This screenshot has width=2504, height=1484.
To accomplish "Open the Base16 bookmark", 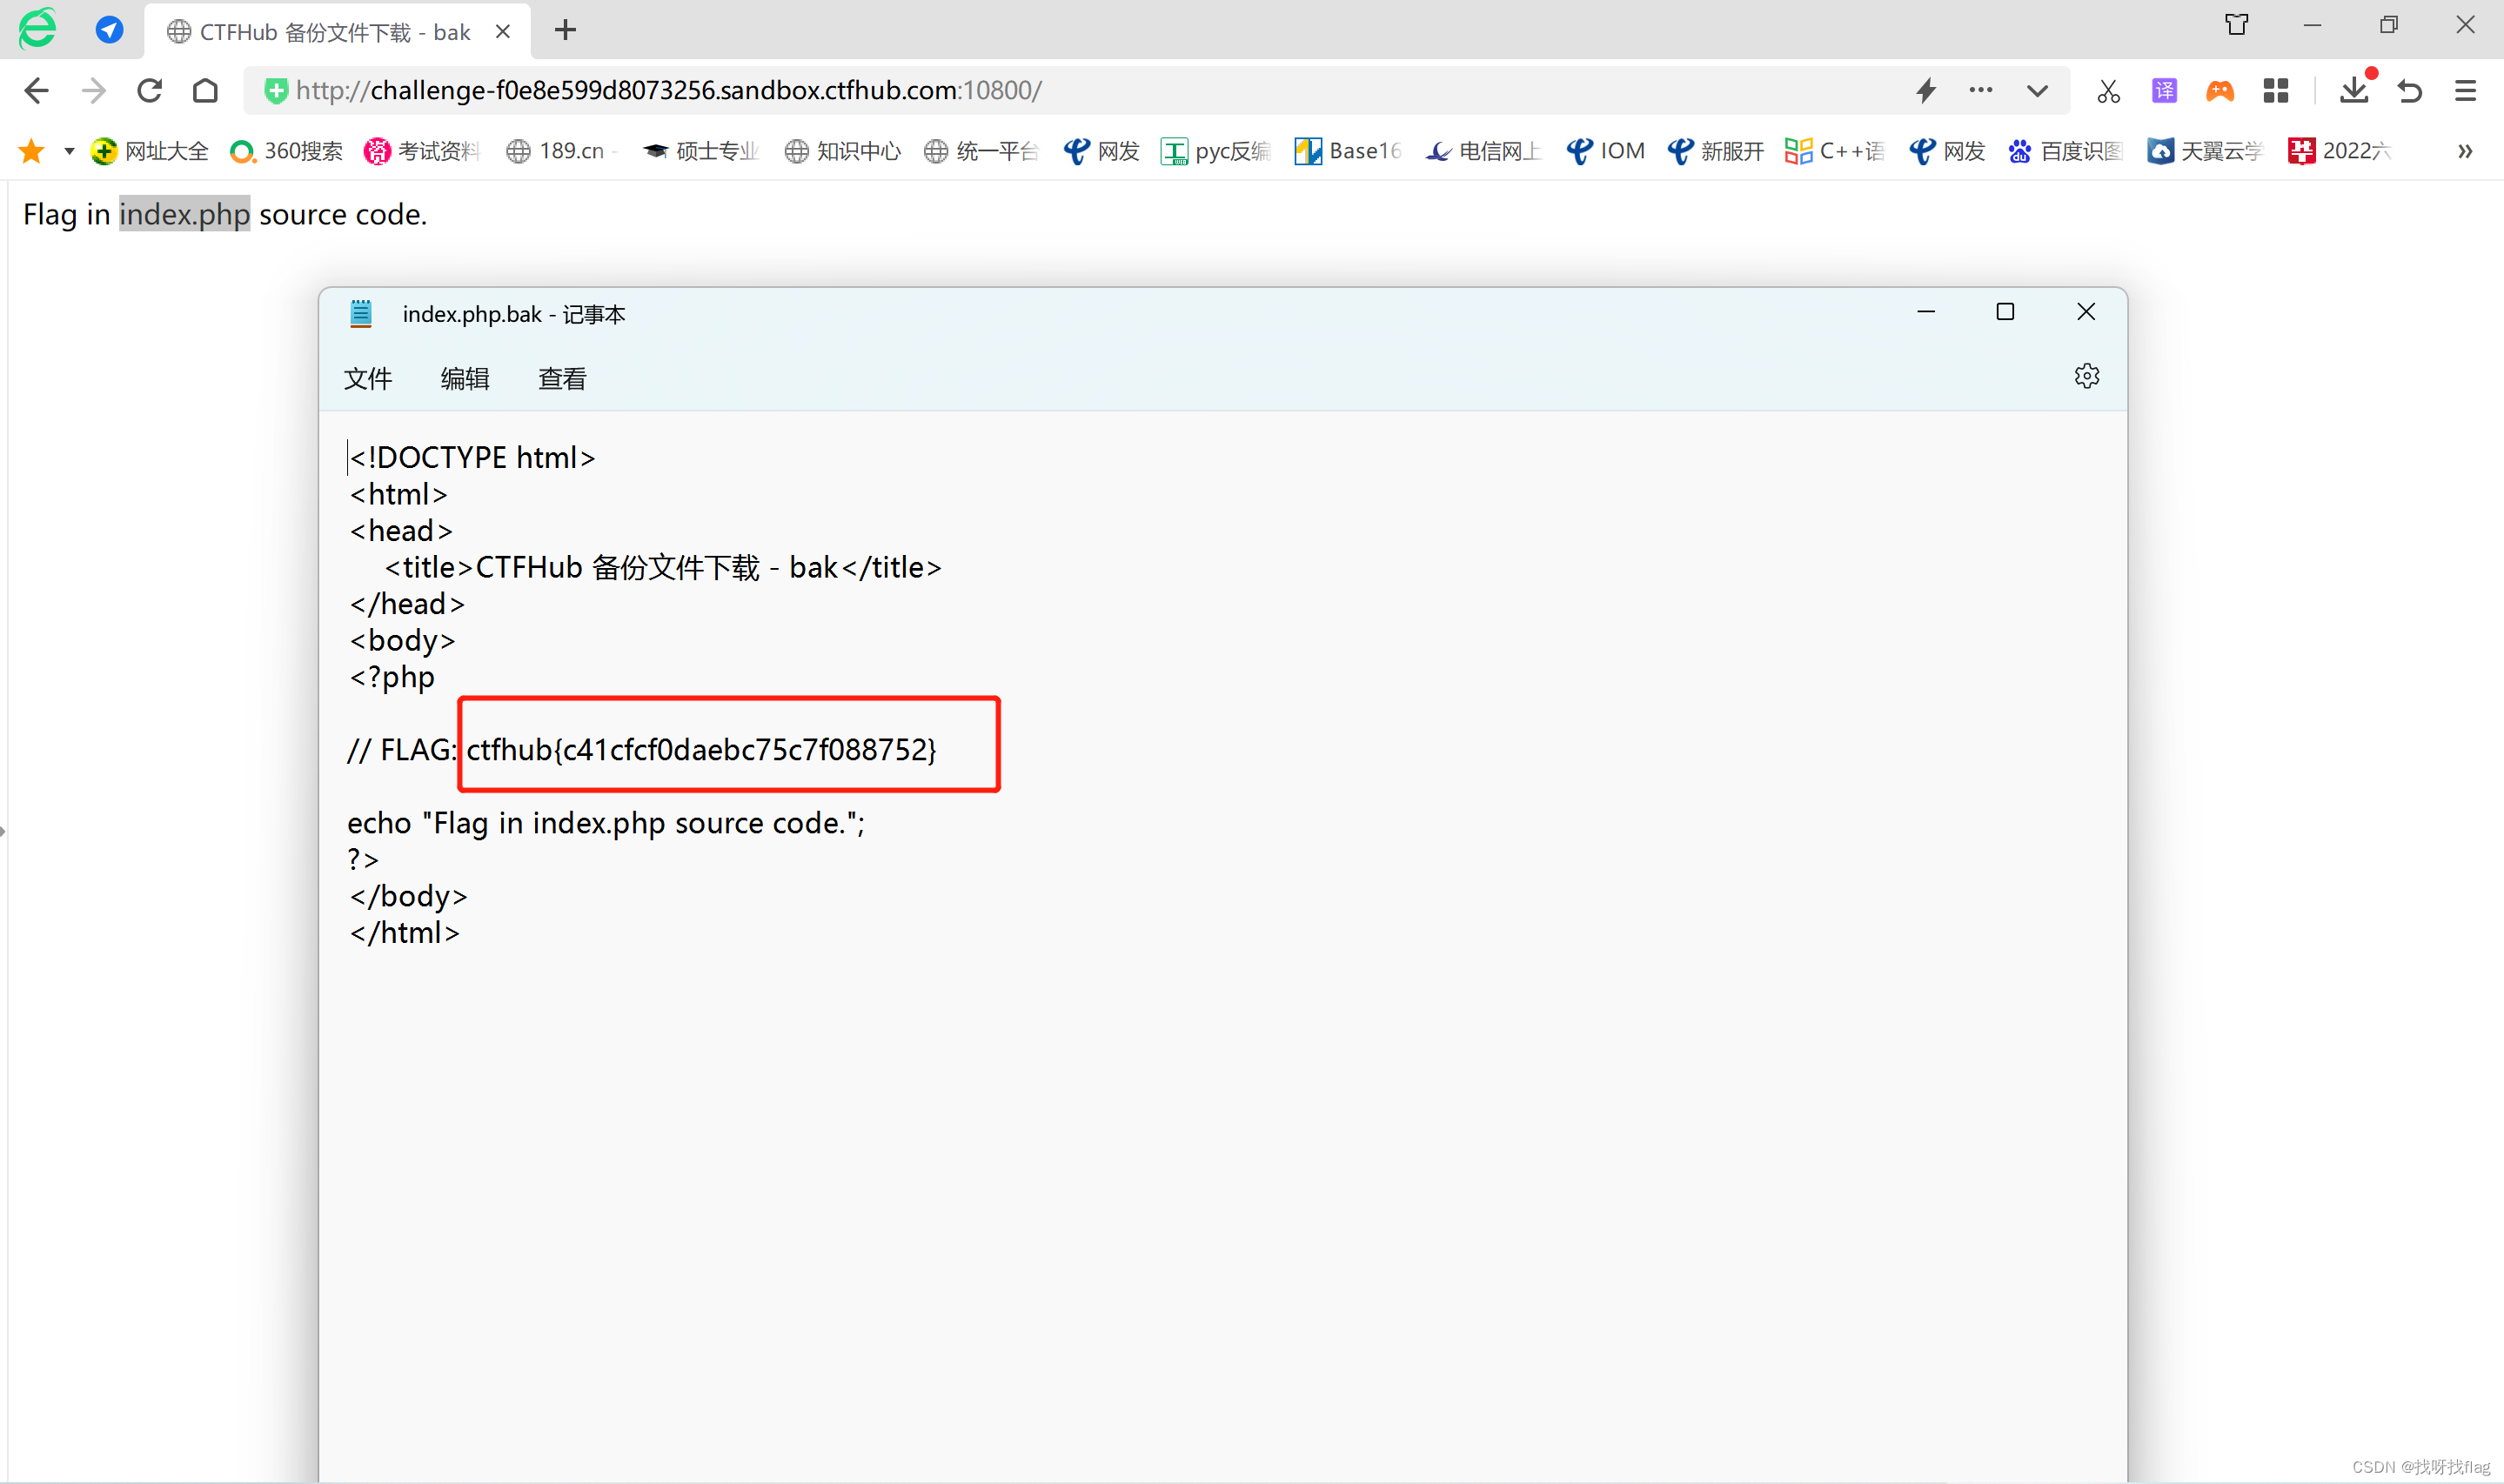I will 1346,151.
